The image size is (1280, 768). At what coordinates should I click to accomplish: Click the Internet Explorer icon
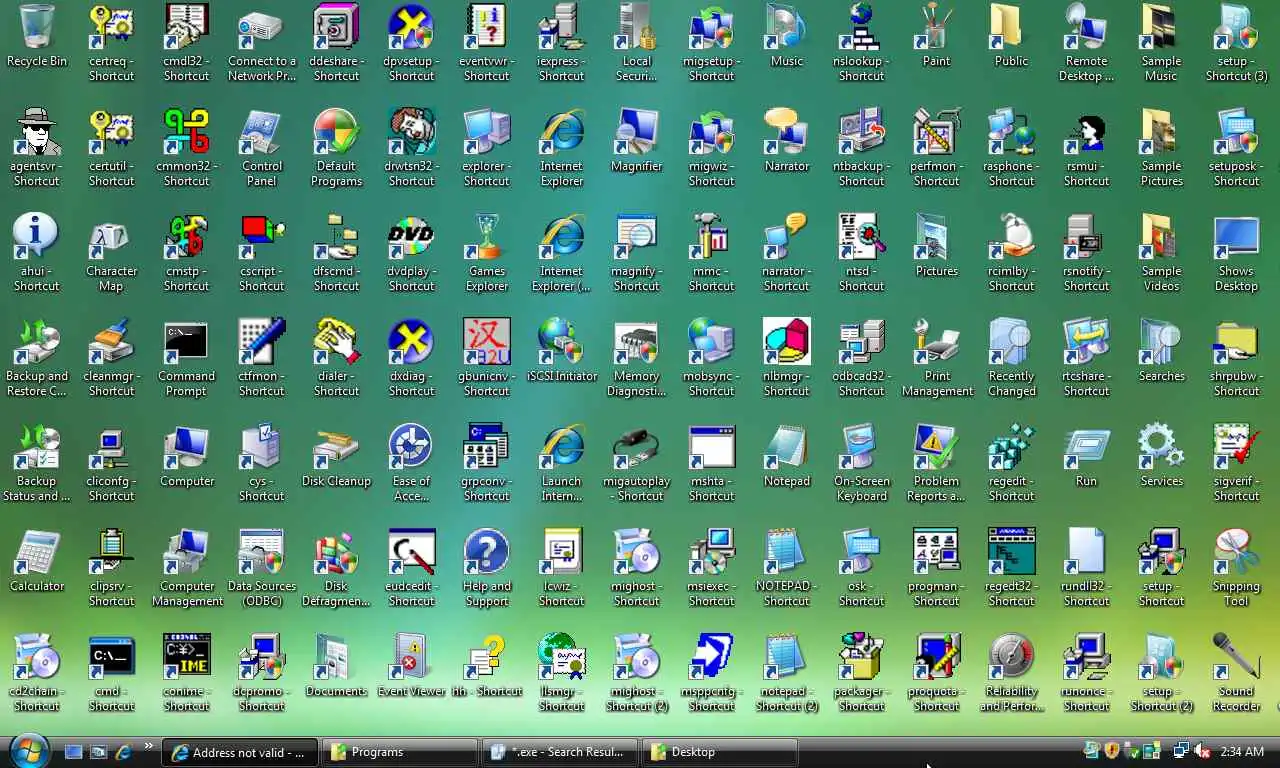pos(562,132)
